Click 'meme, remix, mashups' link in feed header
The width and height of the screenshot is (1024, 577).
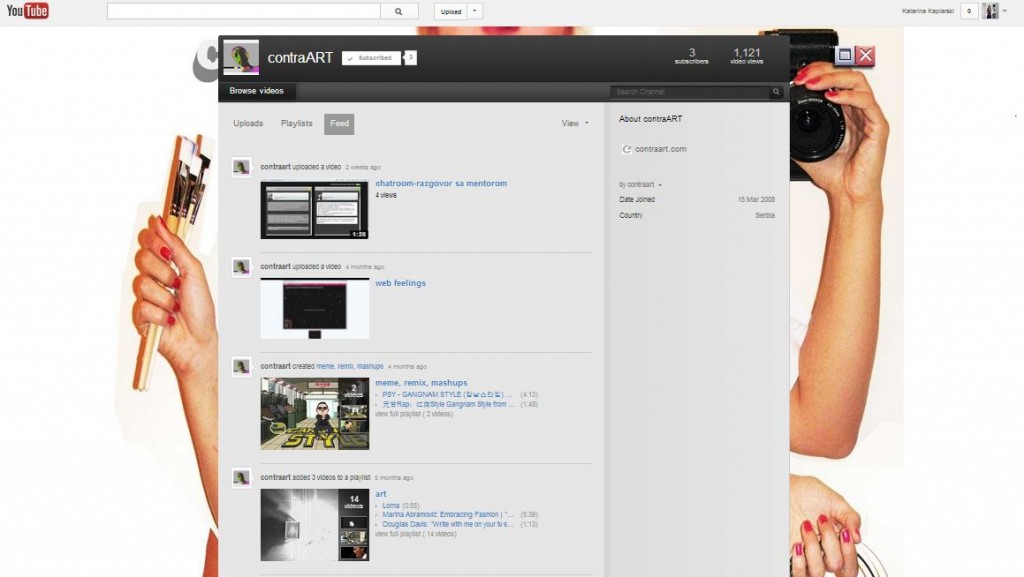(350, 367)
